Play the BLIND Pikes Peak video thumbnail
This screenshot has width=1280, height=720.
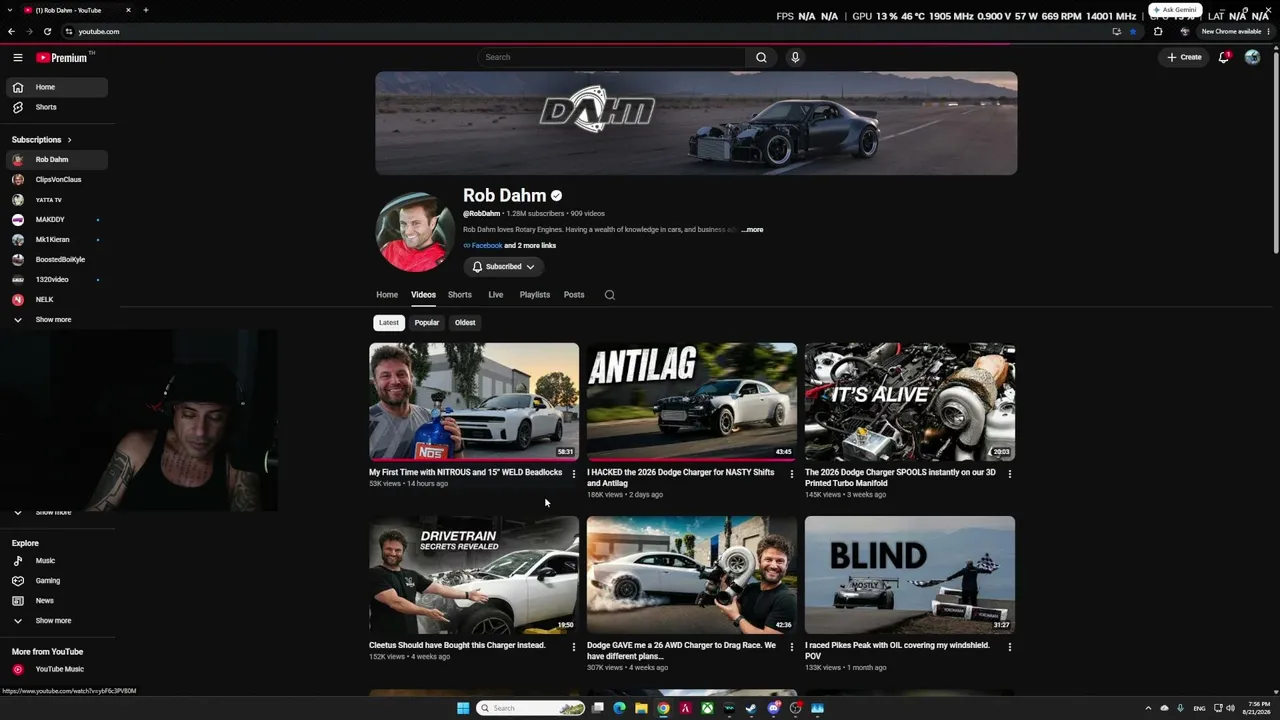click(910, 575)
